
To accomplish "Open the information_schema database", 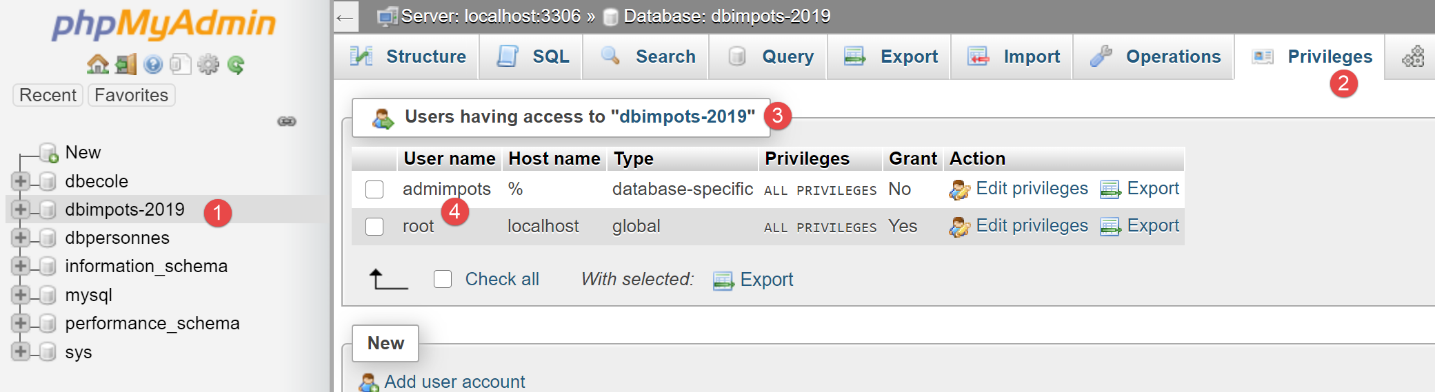I will click(146, 266).
